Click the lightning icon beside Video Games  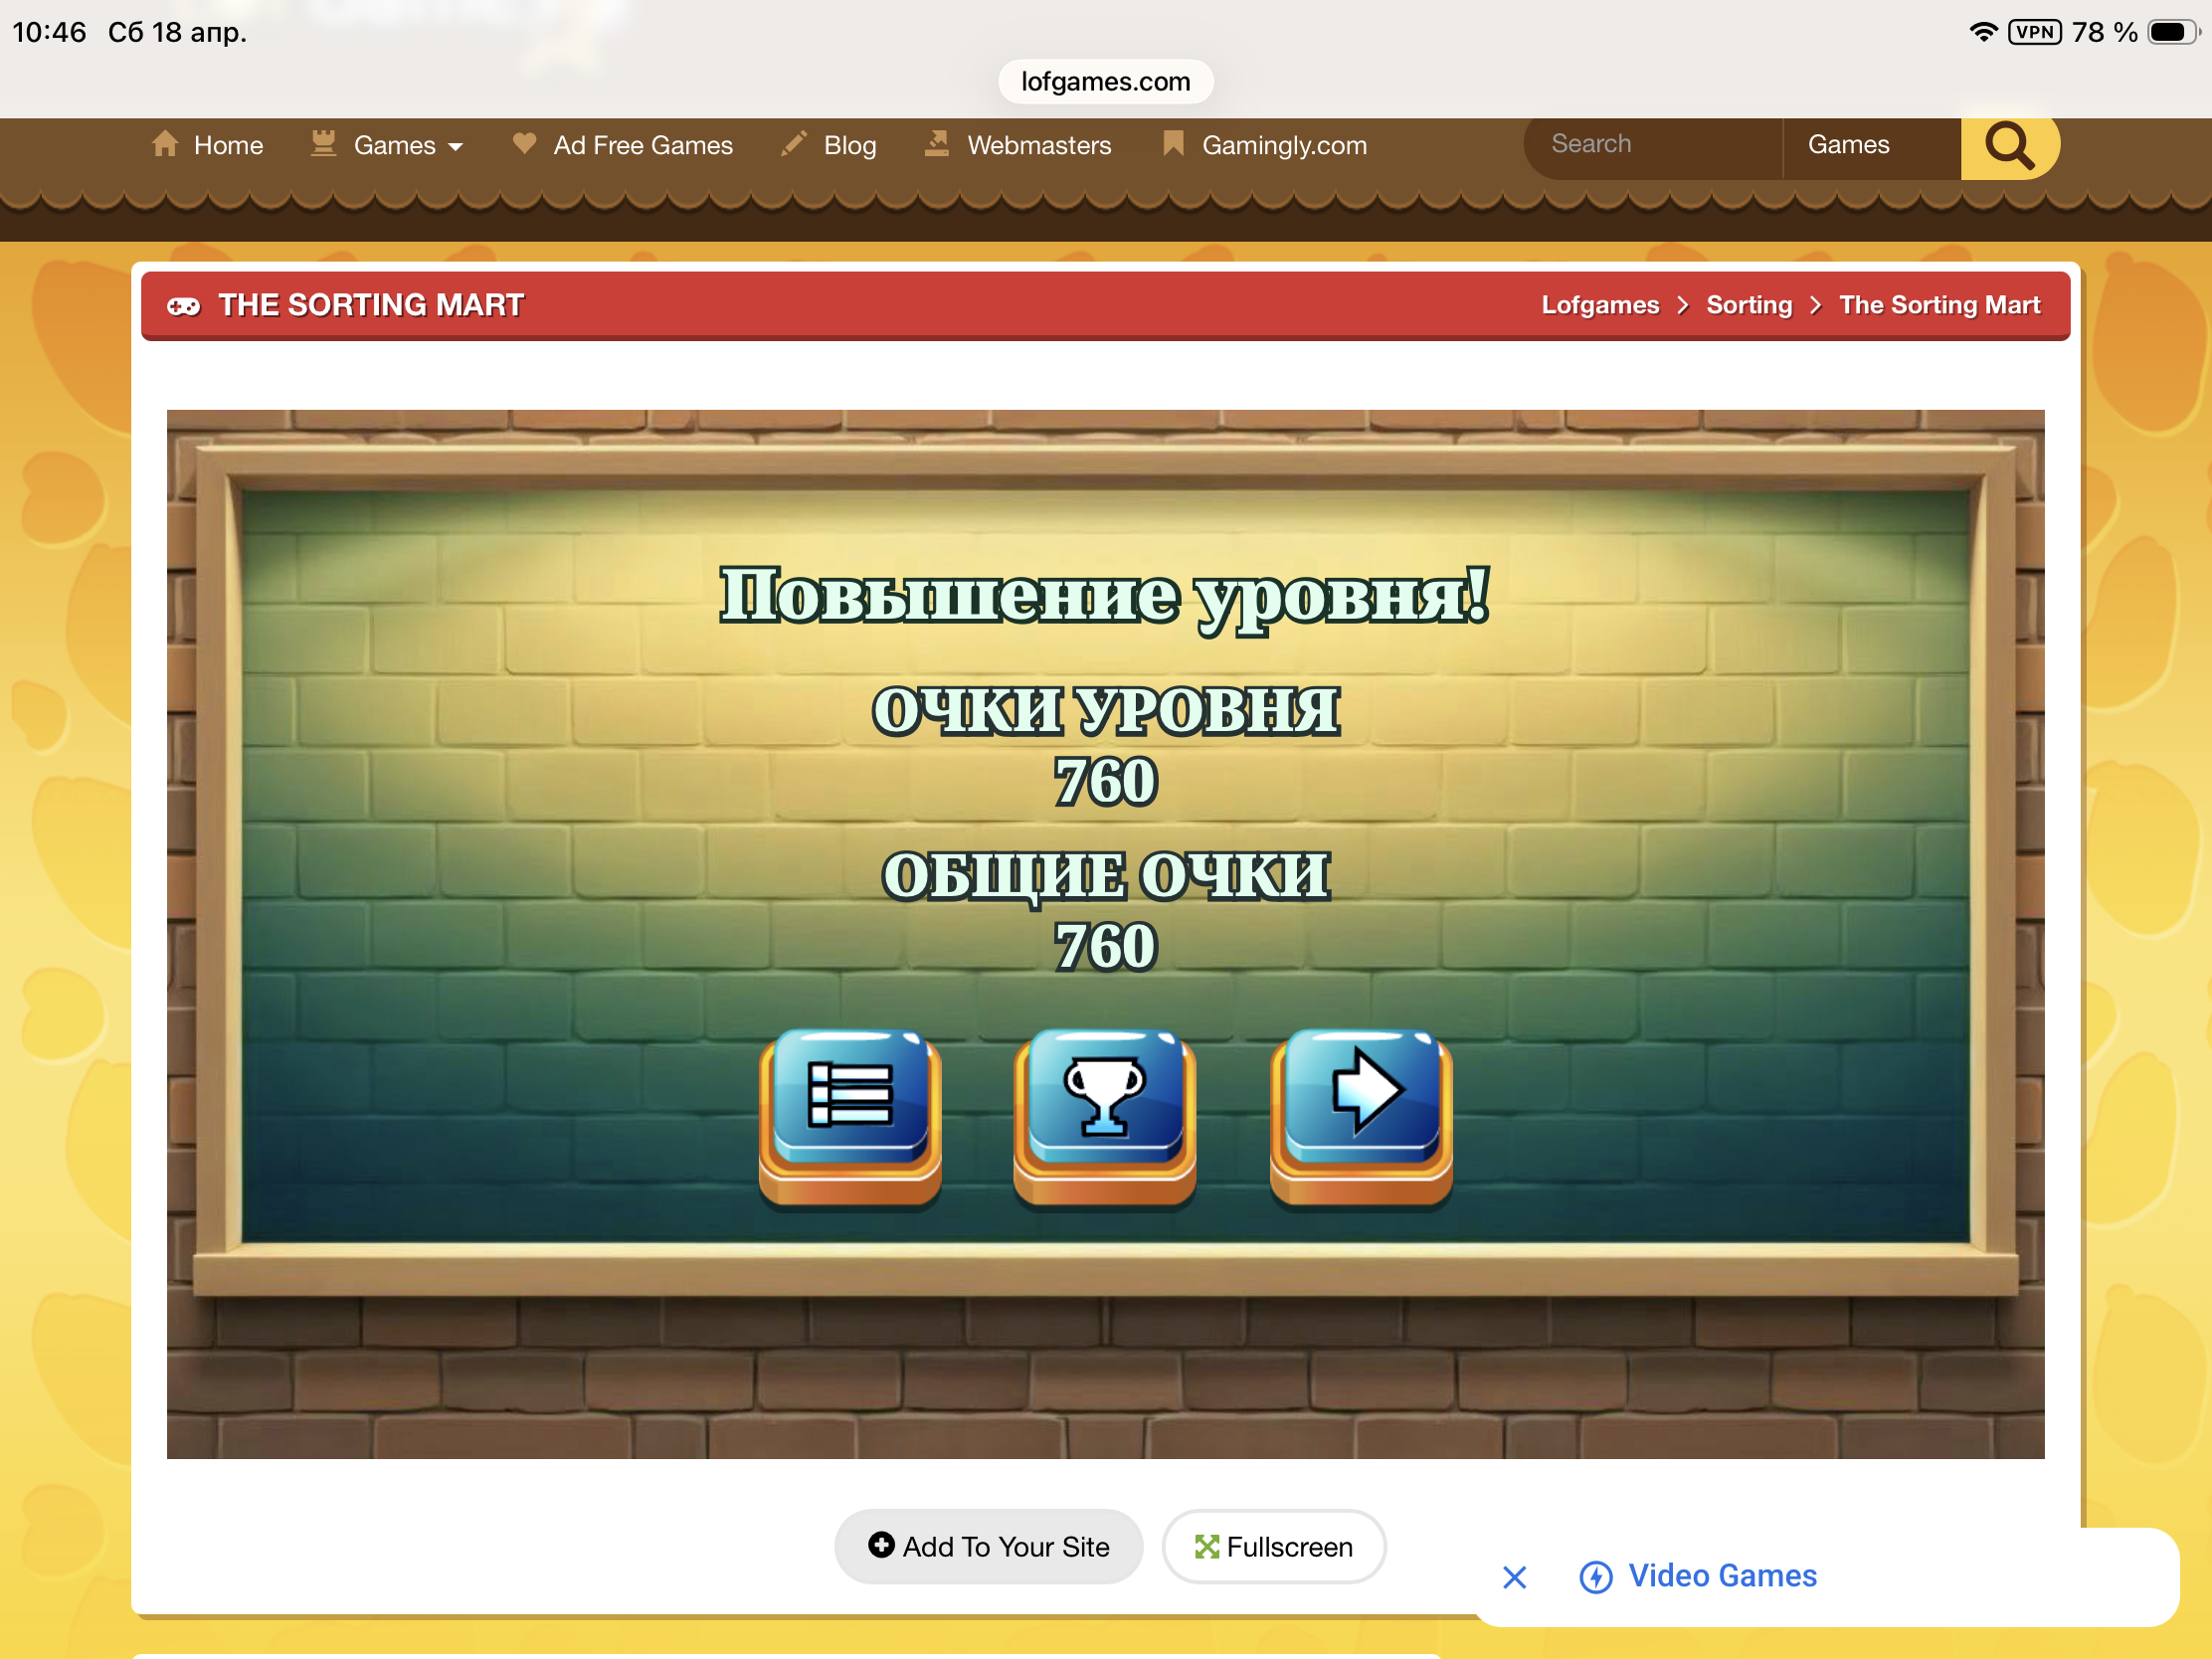click(x=1595, y=1577)
